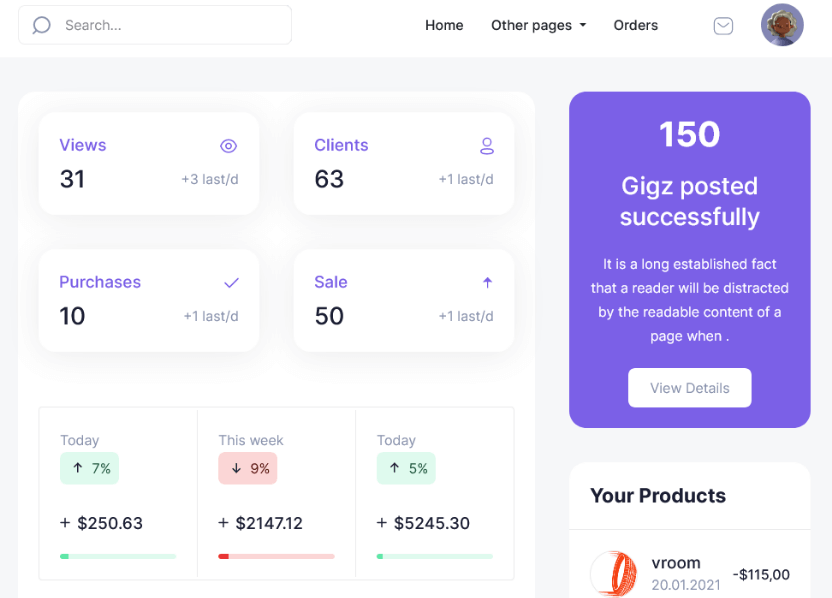This screenshot has width=832, height=598.
Task: Click the eye icon in Views card
Action: coord(229,146)
